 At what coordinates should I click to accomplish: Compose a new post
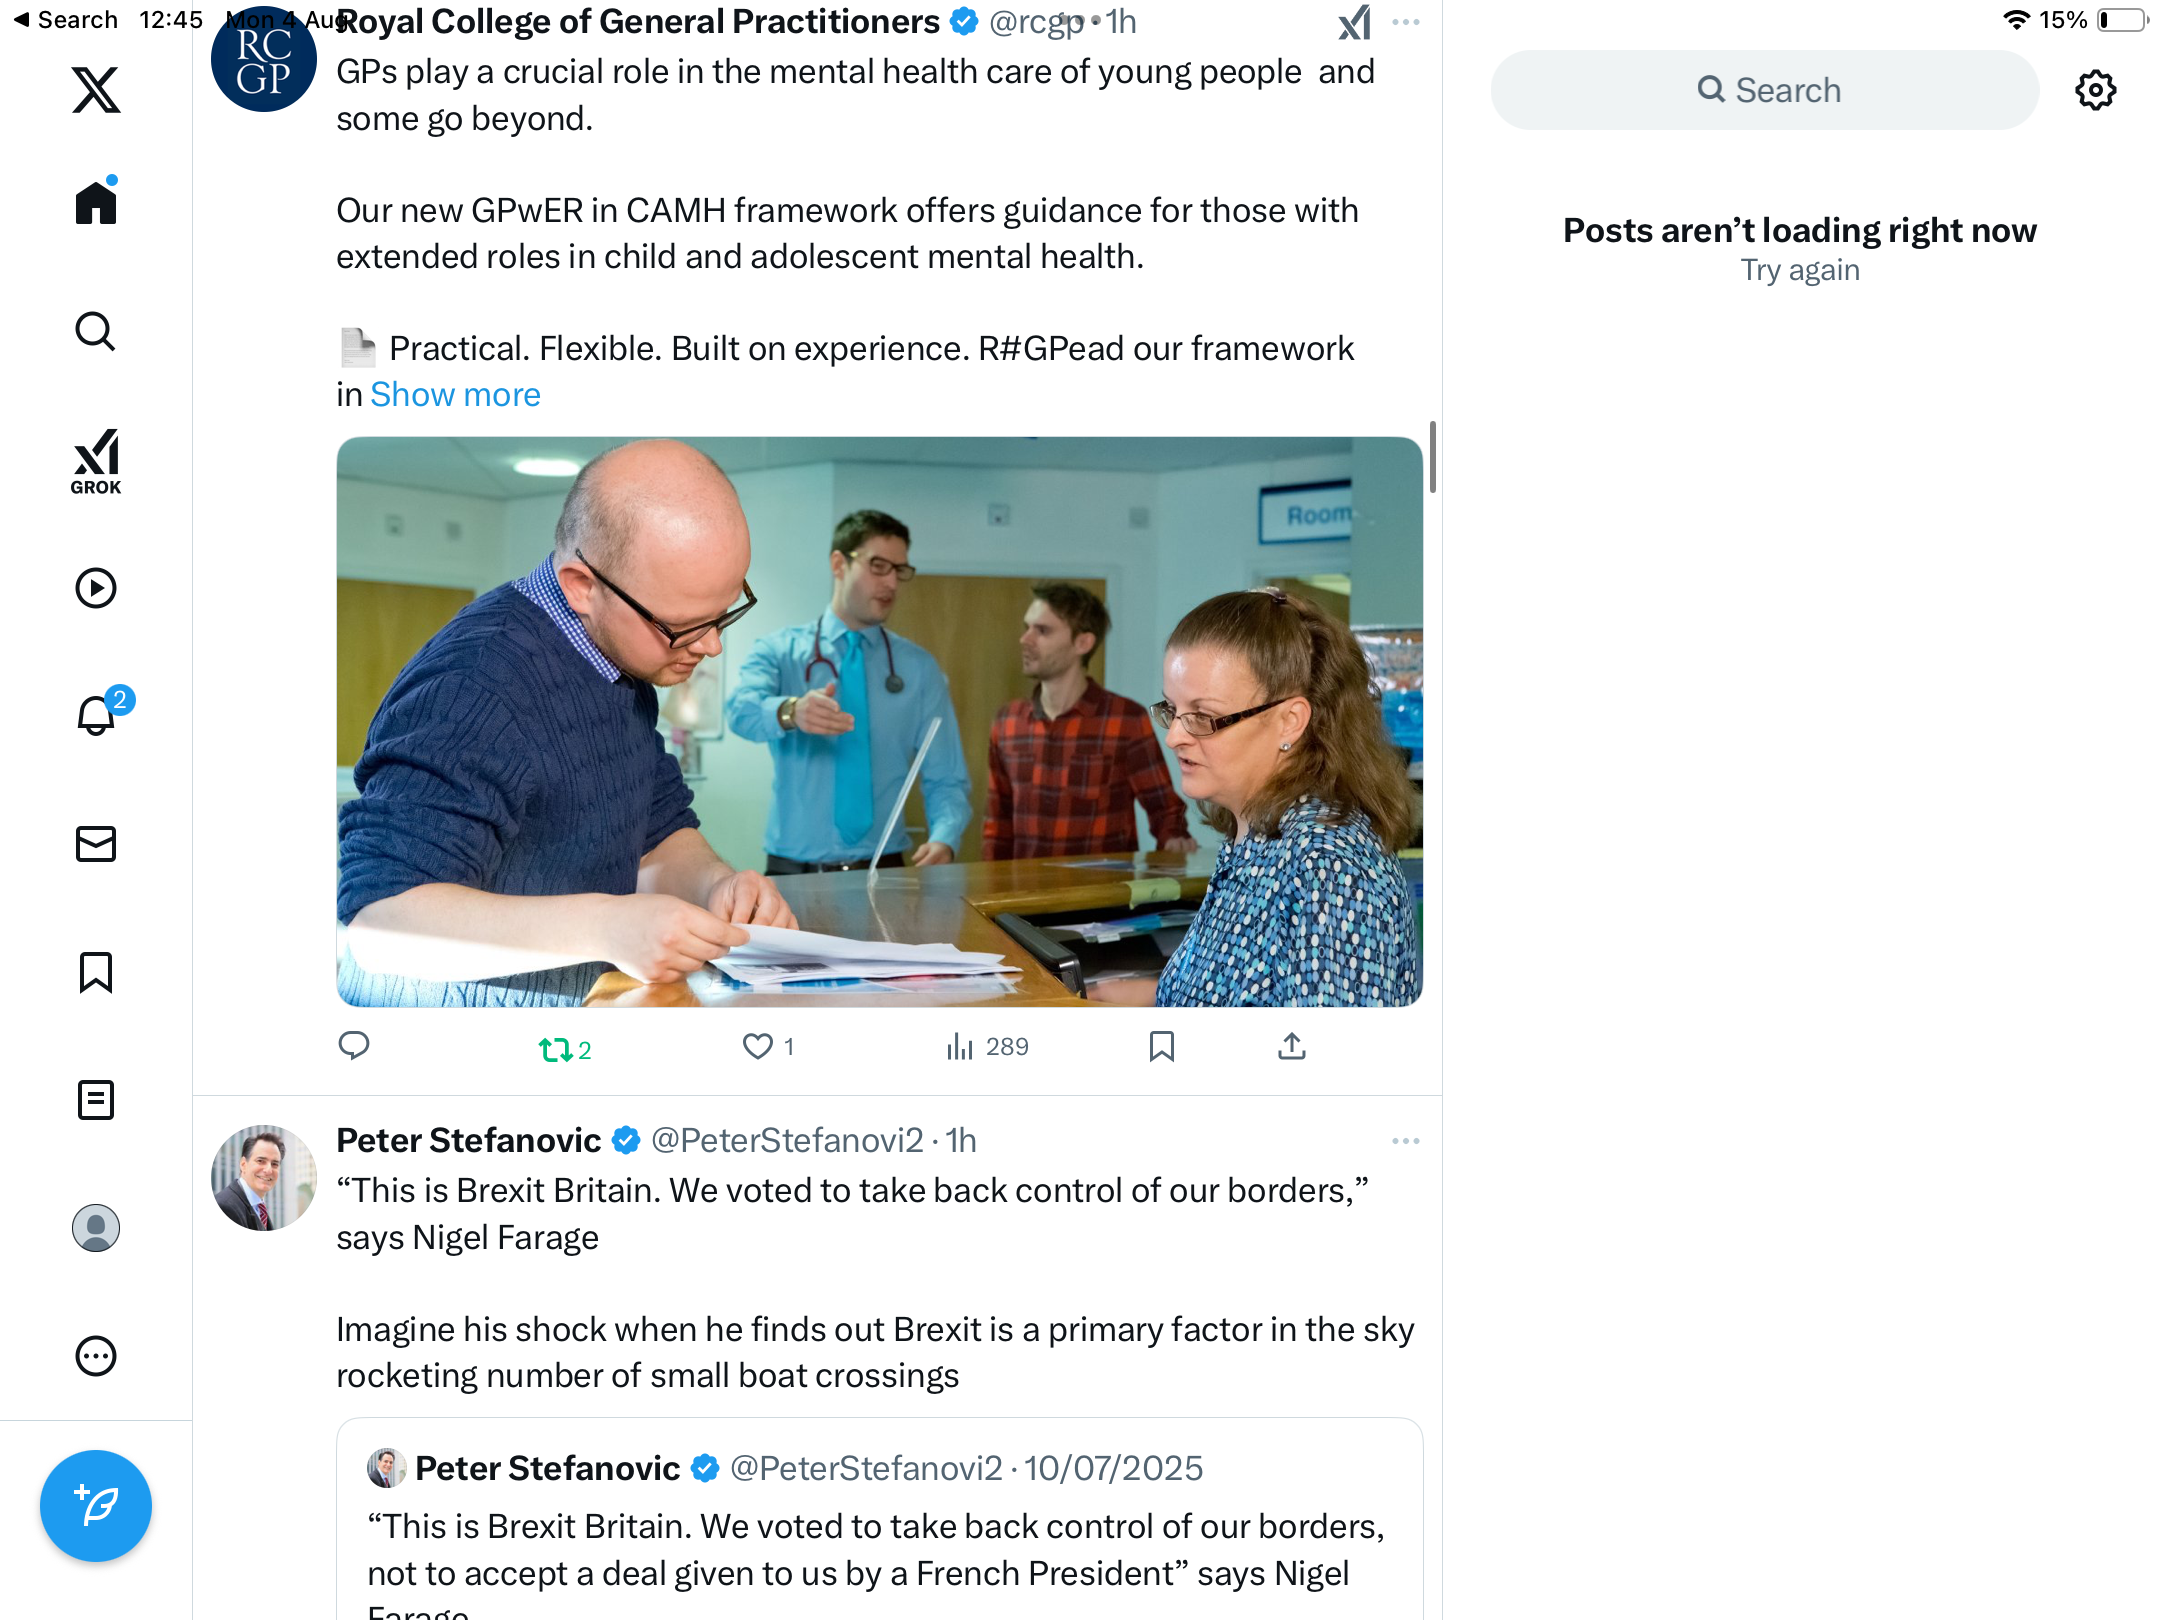tap(96, 1506)
